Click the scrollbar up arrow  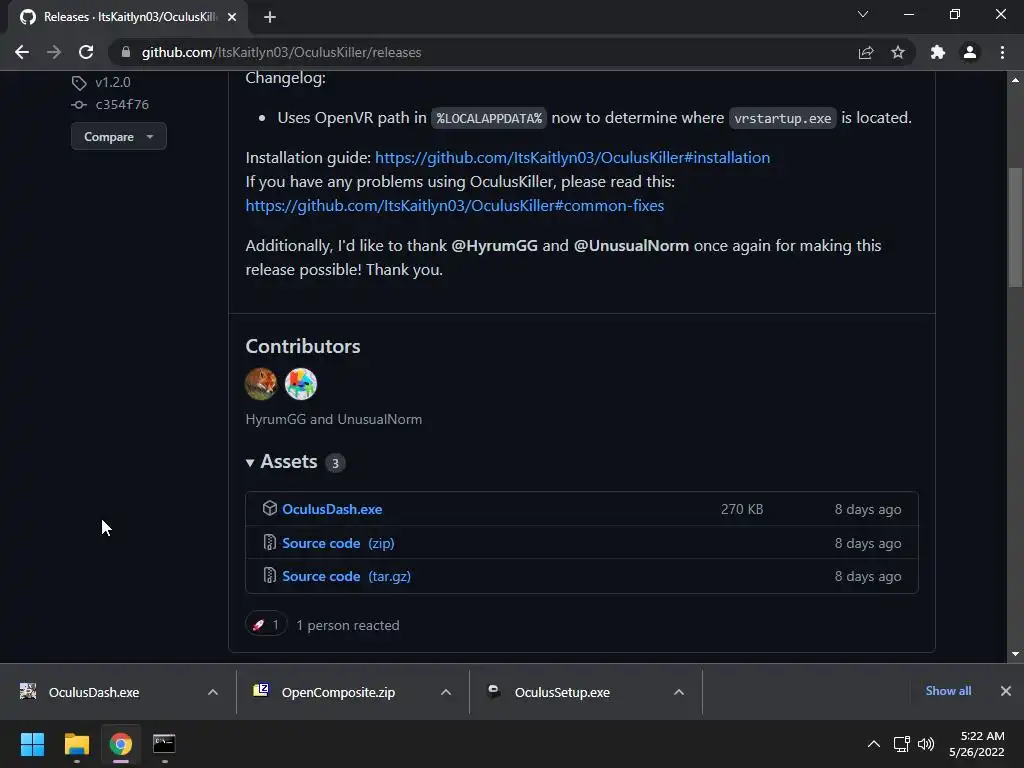pos(1016,80)
